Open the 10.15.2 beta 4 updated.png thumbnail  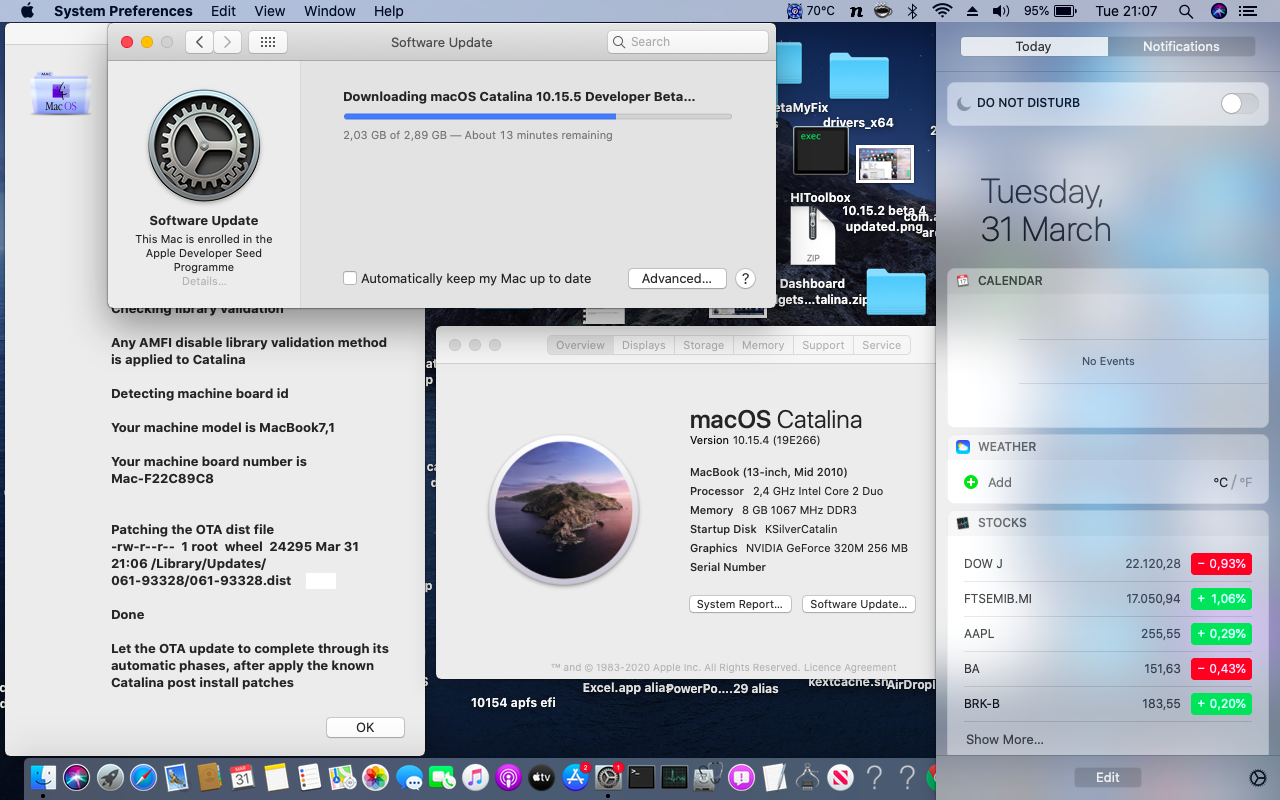pos(884,165)
